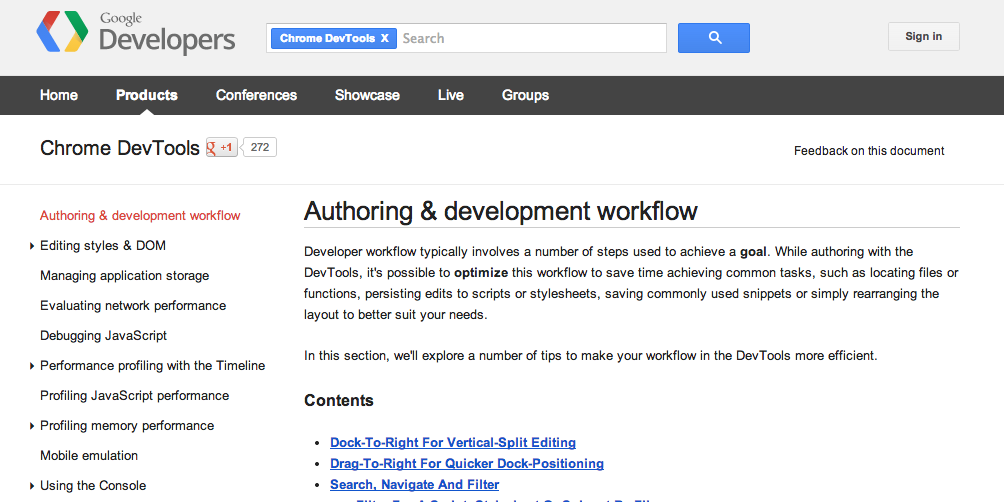This screenshot has width=1004, height=502.
Task: Expand the Performance profiling with the Timeline arrow
Action: 32,366
